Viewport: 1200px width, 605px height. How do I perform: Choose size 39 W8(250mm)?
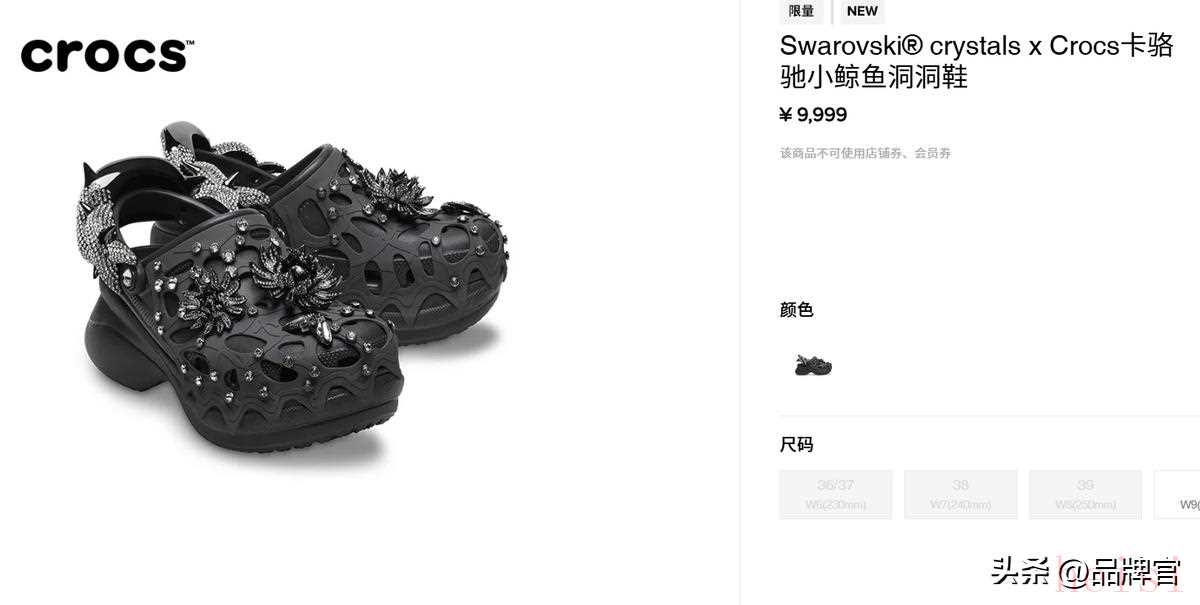pyautogui.click(x=1085, y=494)
